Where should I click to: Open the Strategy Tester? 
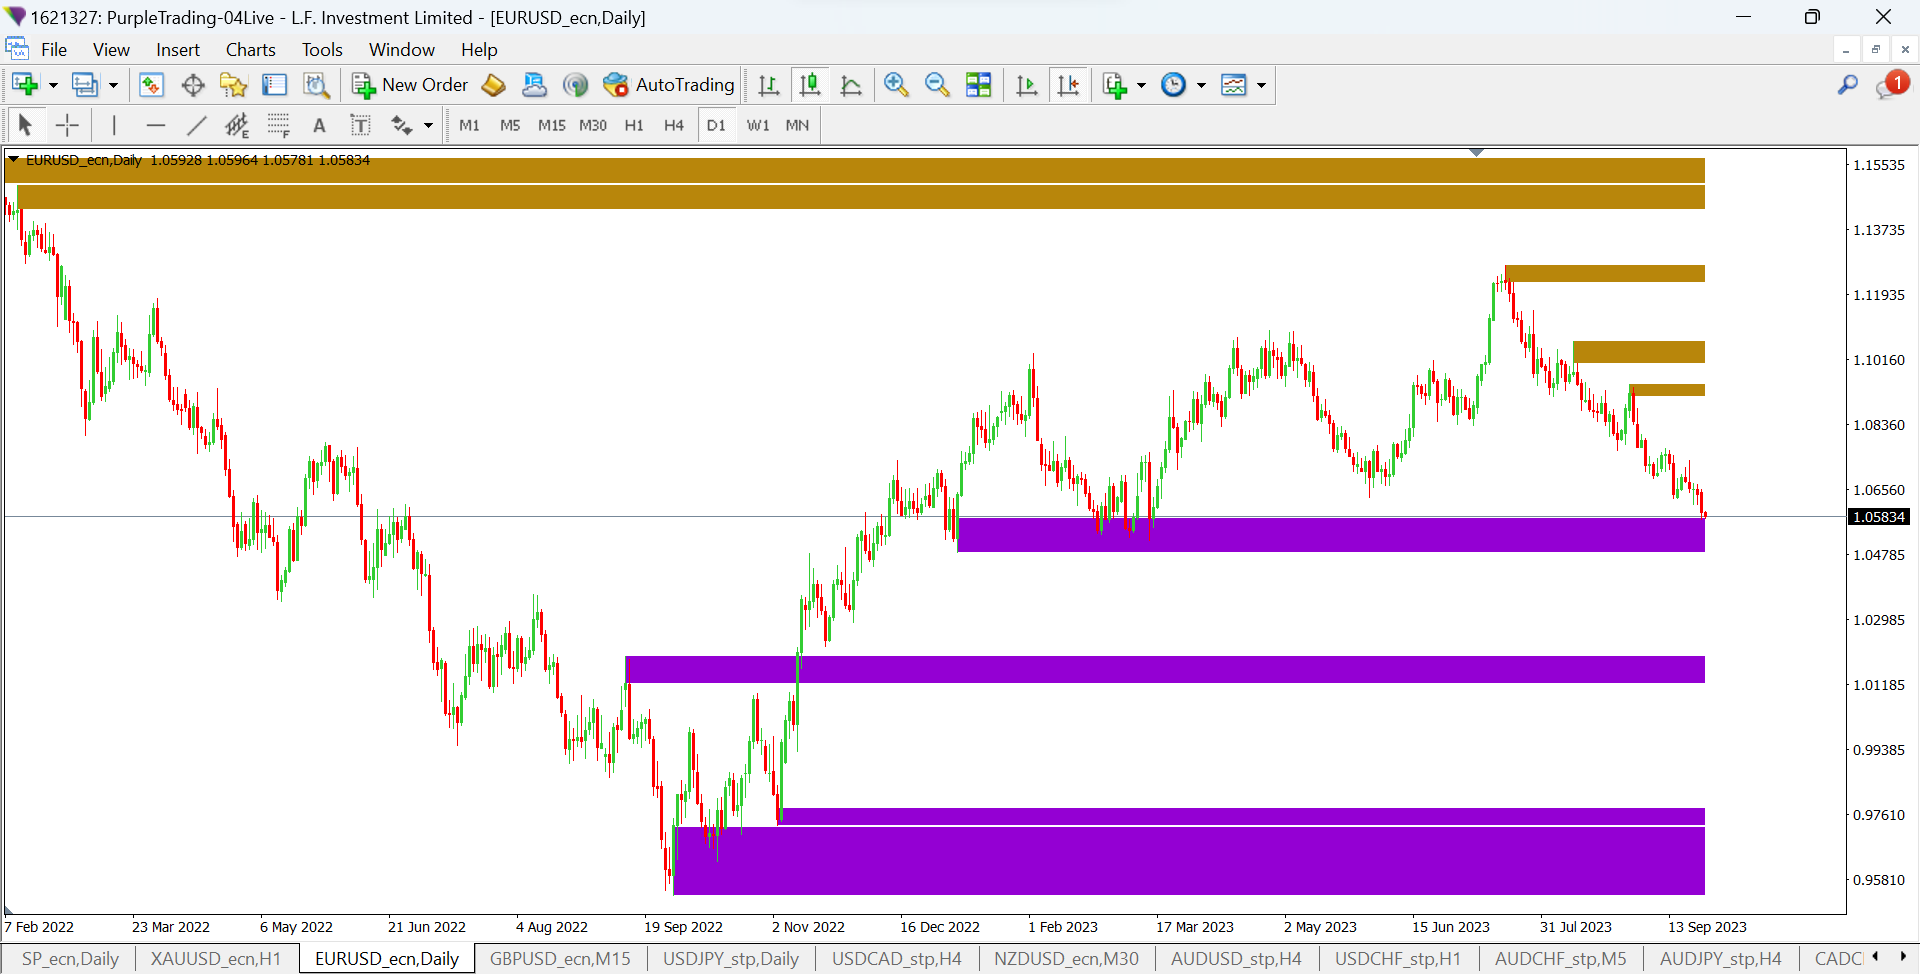point(316,86)
